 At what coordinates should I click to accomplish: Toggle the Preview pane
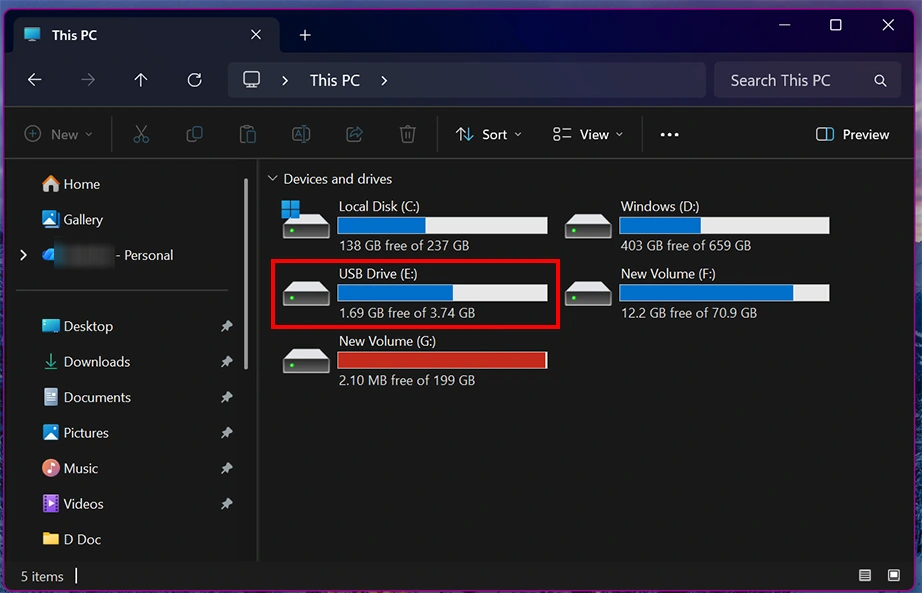852,135
